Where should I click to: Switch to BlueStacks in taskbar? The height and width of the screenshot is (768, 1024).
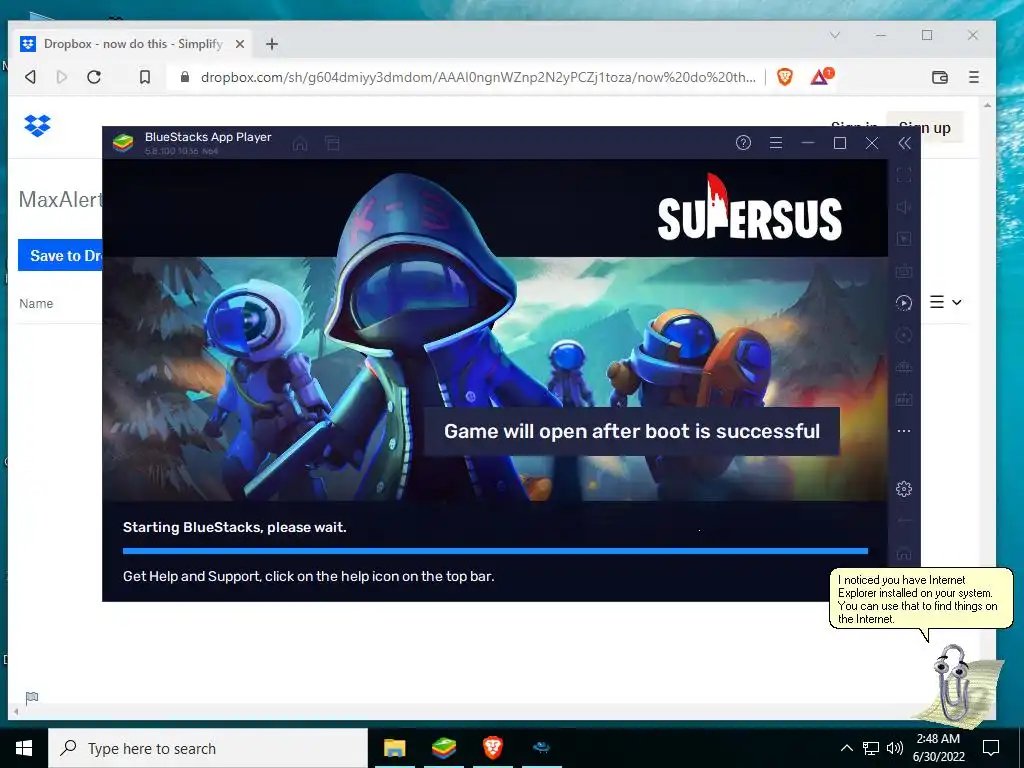point(444,748)
